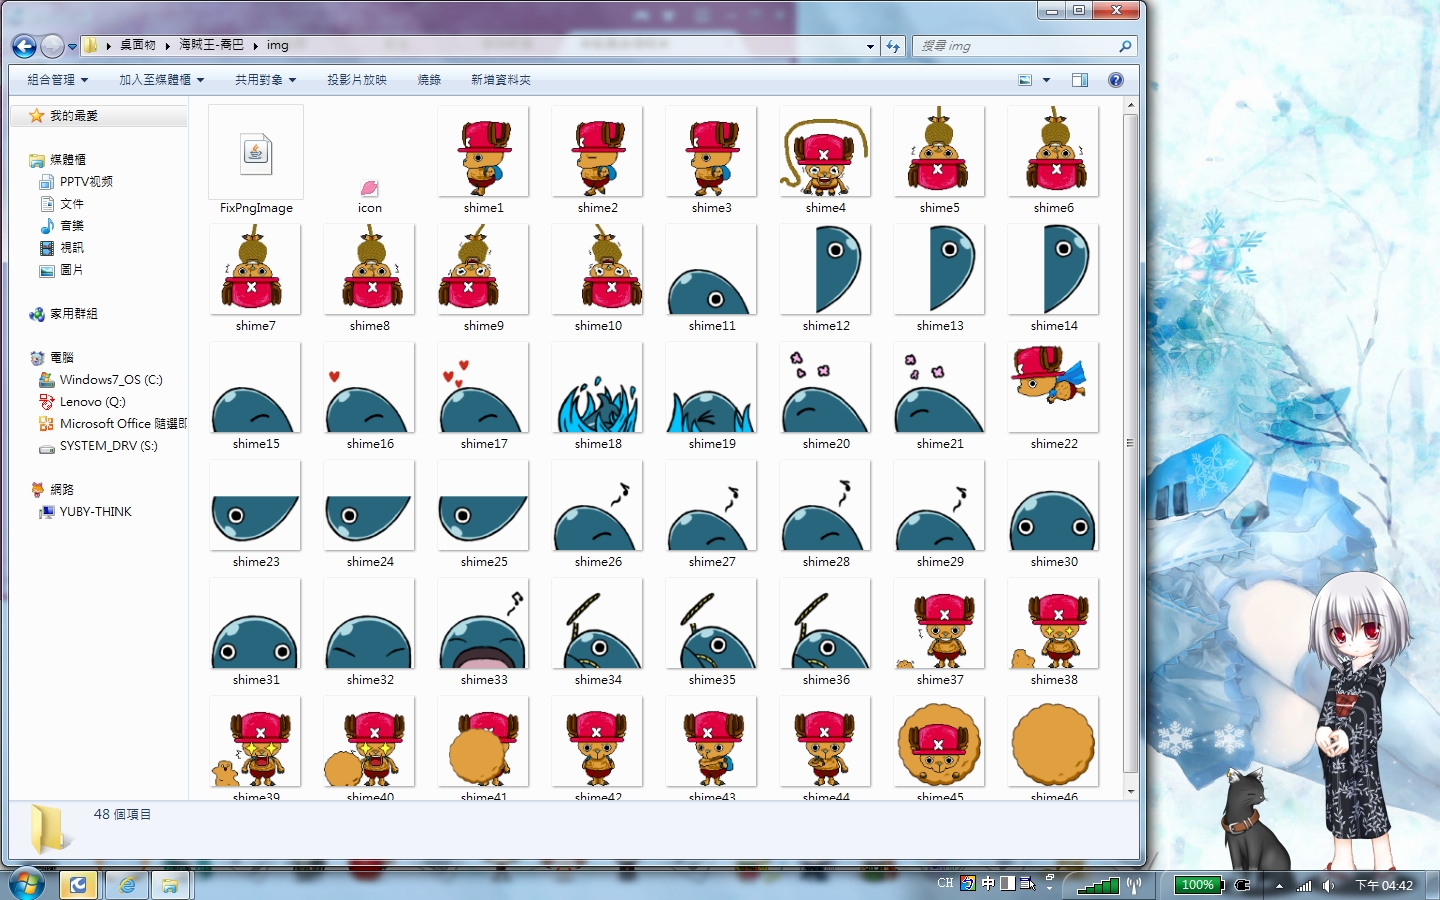This screenshot has height=900, width=1440.
Task: Open the 加入至媒體櫃 dropdown
Action: (161, 80)
